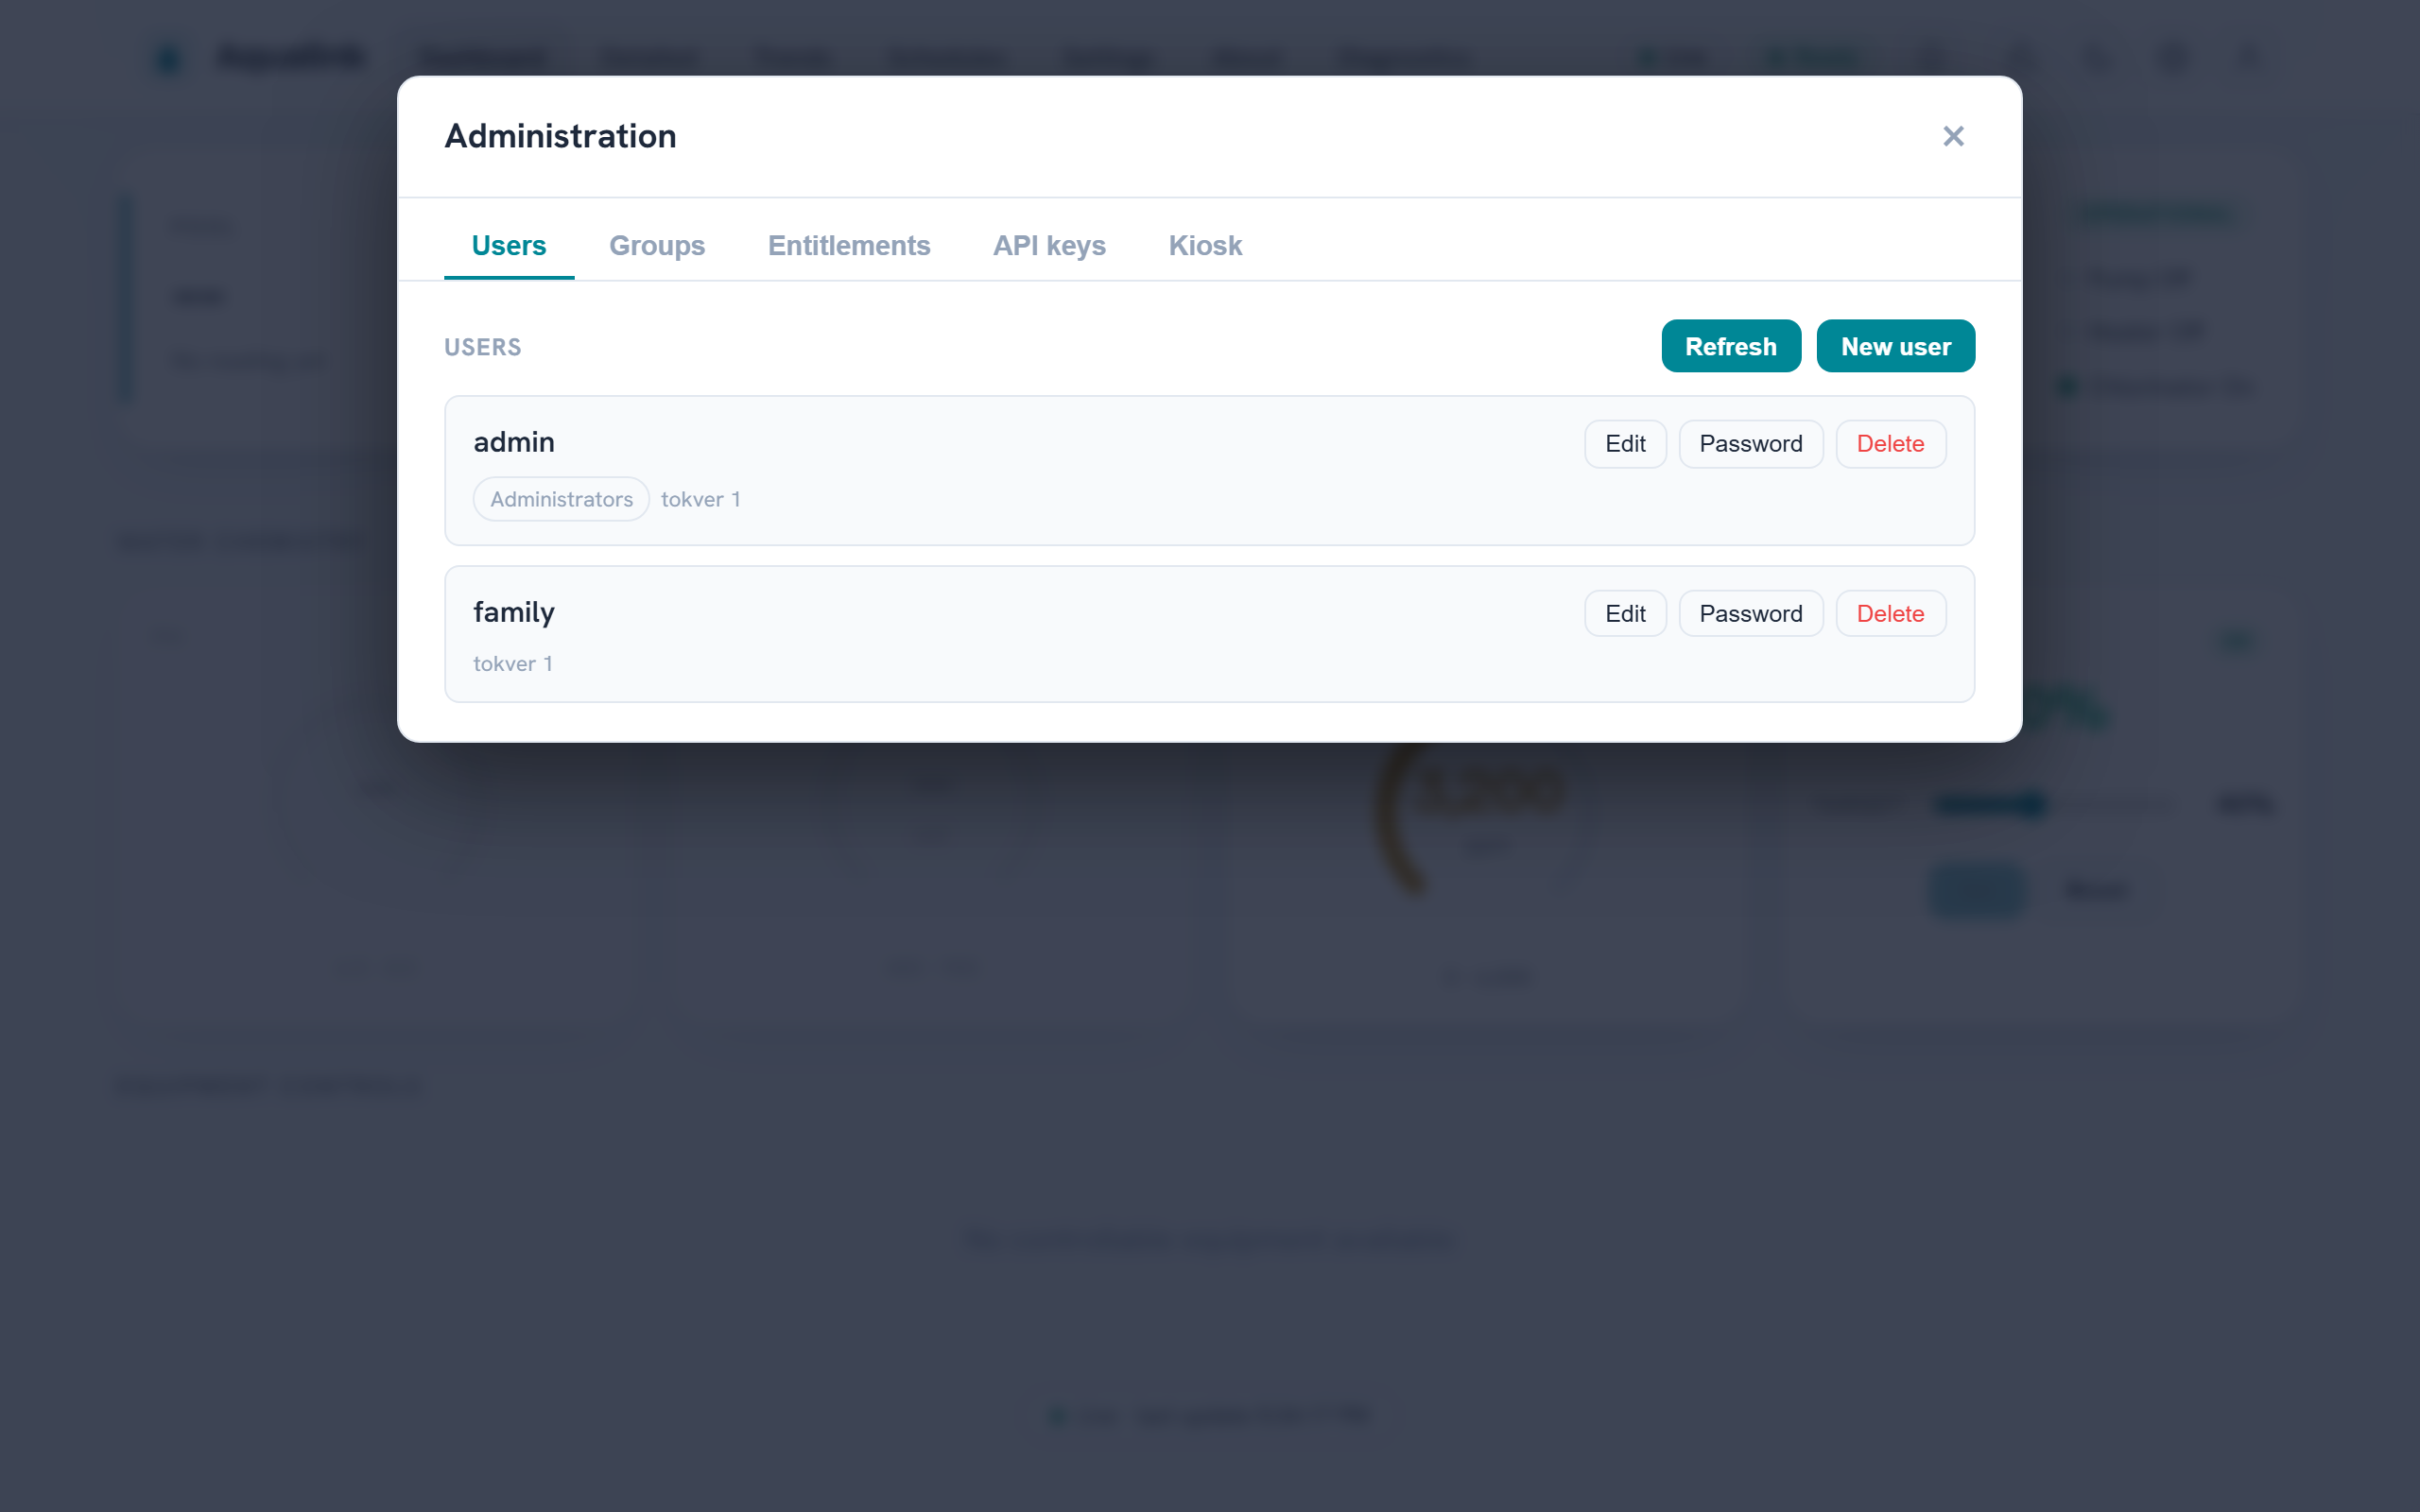Select the family username text

(x=514, y=612)
